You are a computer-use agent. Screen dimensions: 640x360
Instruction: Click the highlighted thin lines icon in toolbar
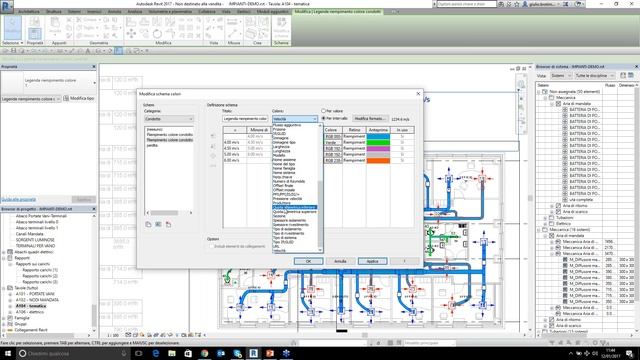click(118, 51)
